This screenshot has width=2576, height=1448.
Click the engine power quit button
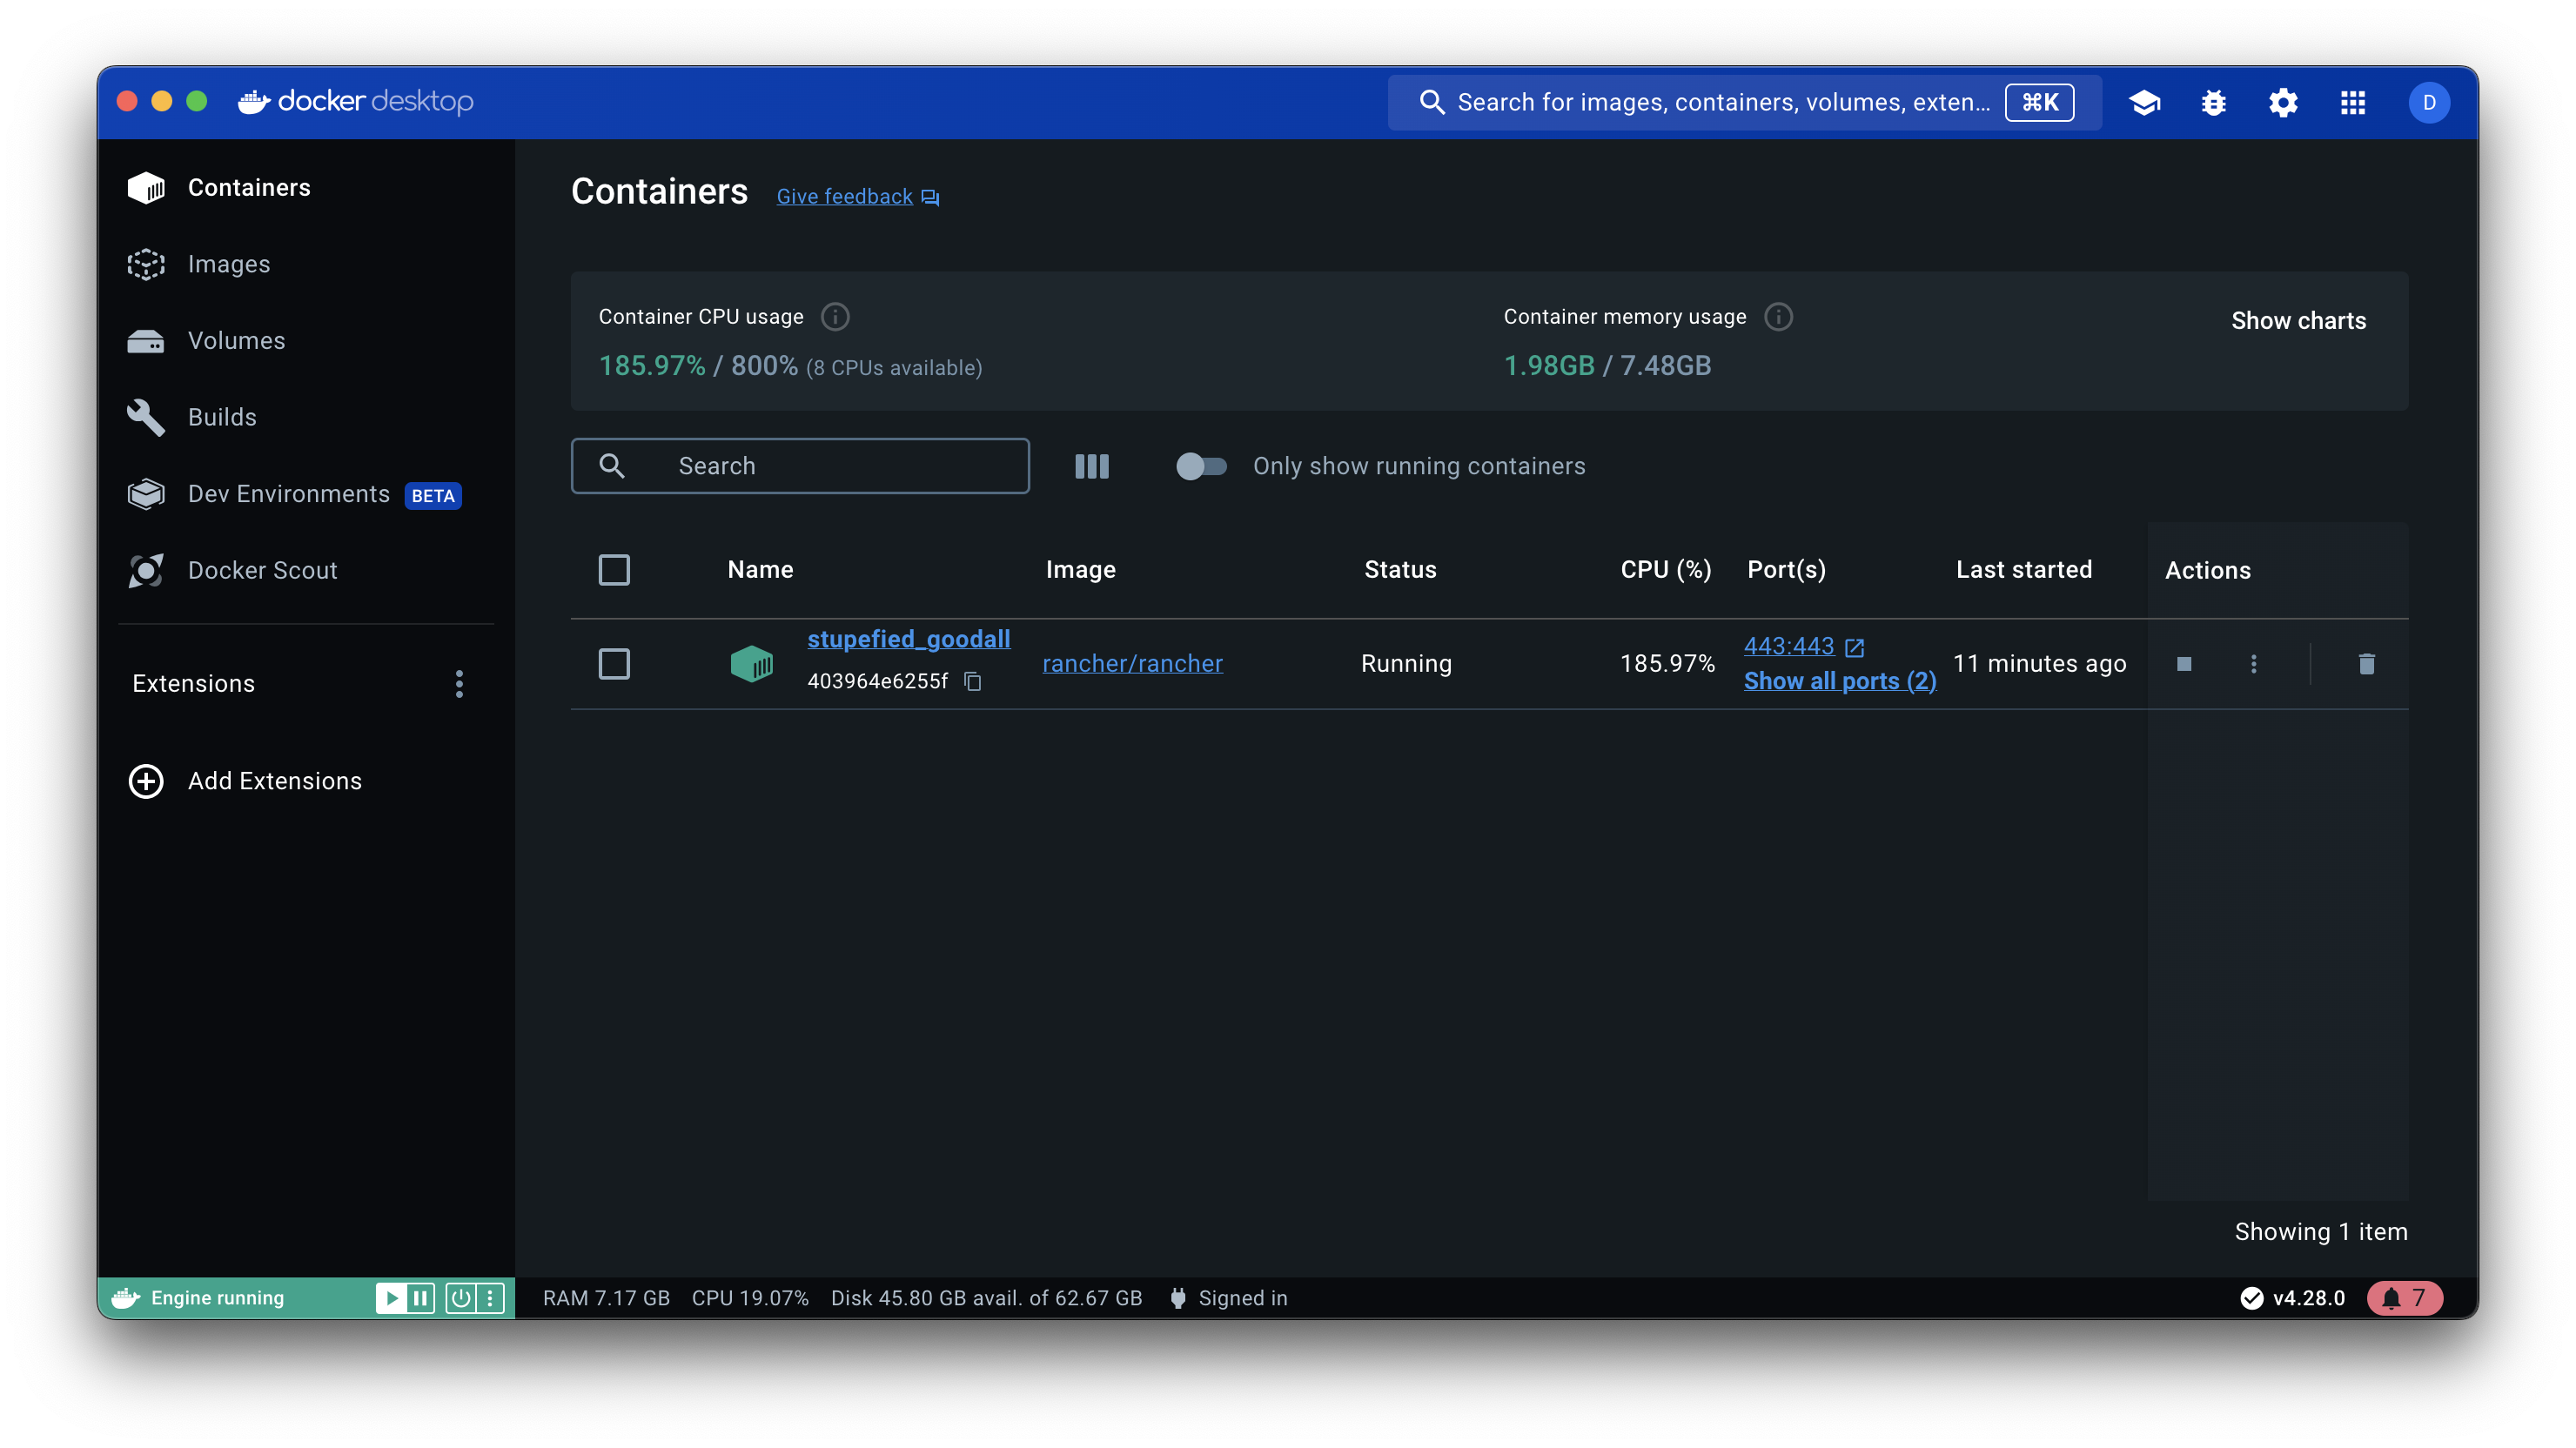(x=460, y=1298)
